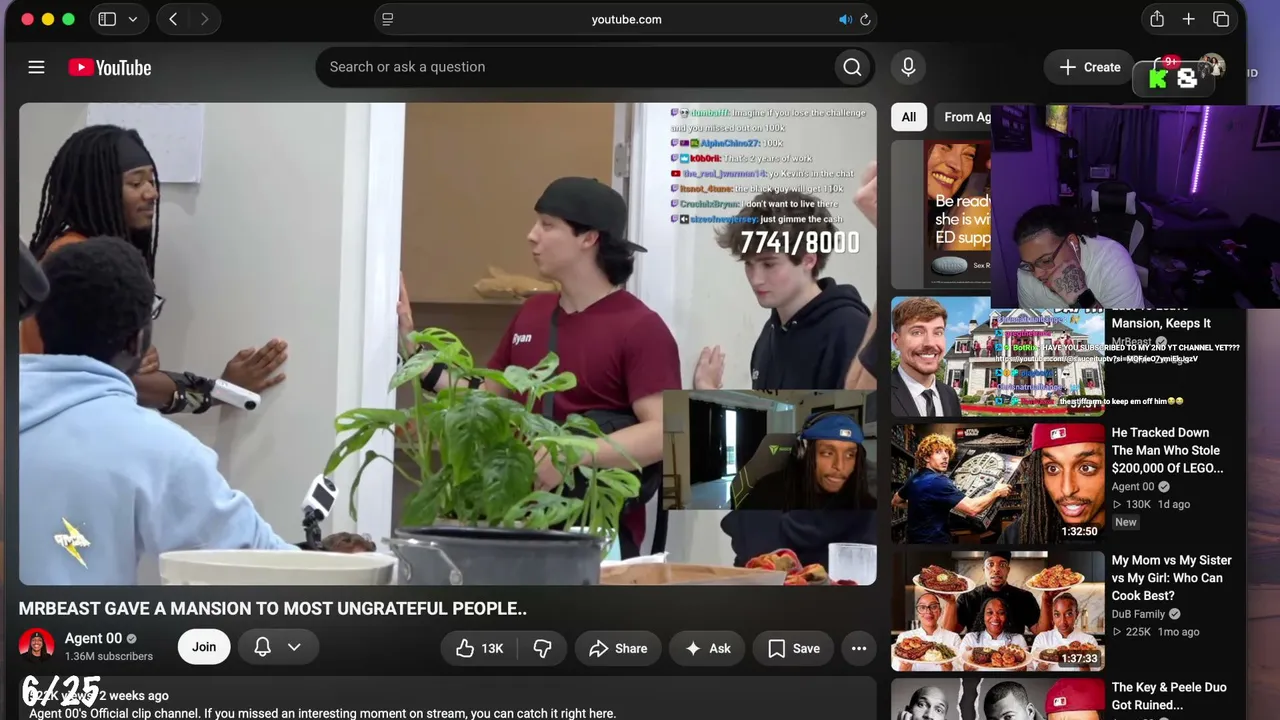Click the "Search or ask a question" field
The image size is (1280, 720).
pos(575,67)
